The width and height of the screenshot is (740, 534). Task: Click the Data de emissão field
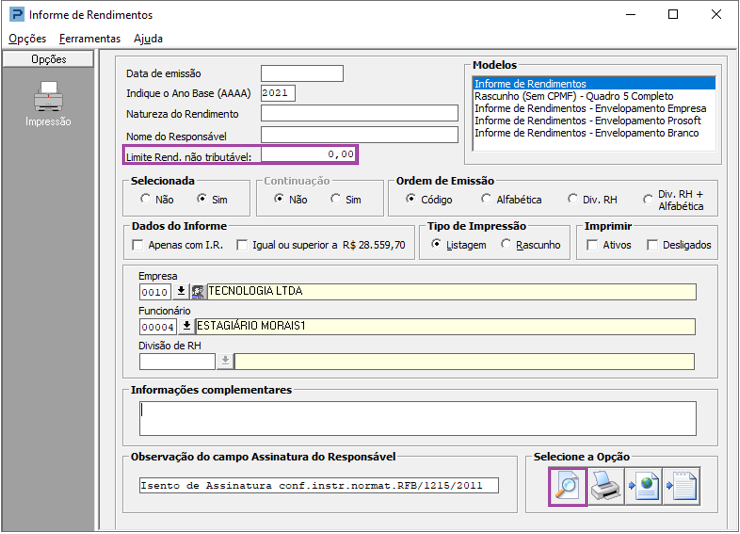pyautogui.click(x=302, y=74)
